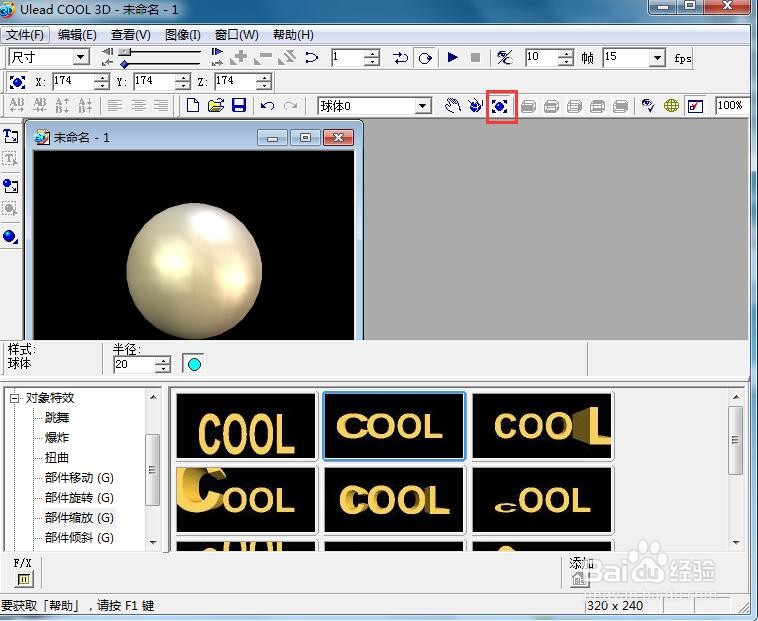Select align right text icon
Image resolution: width=758 pixels, height=621 pixels.
(161, 105)
